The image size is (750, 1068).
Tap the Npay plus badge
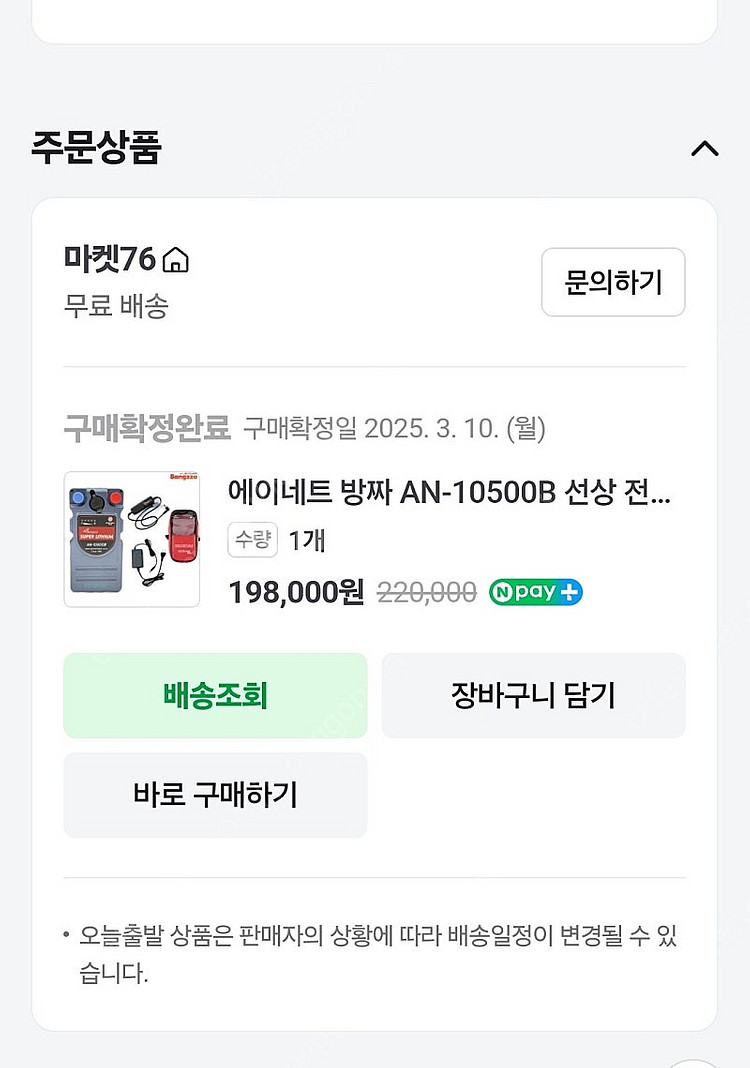coord(535,592)
